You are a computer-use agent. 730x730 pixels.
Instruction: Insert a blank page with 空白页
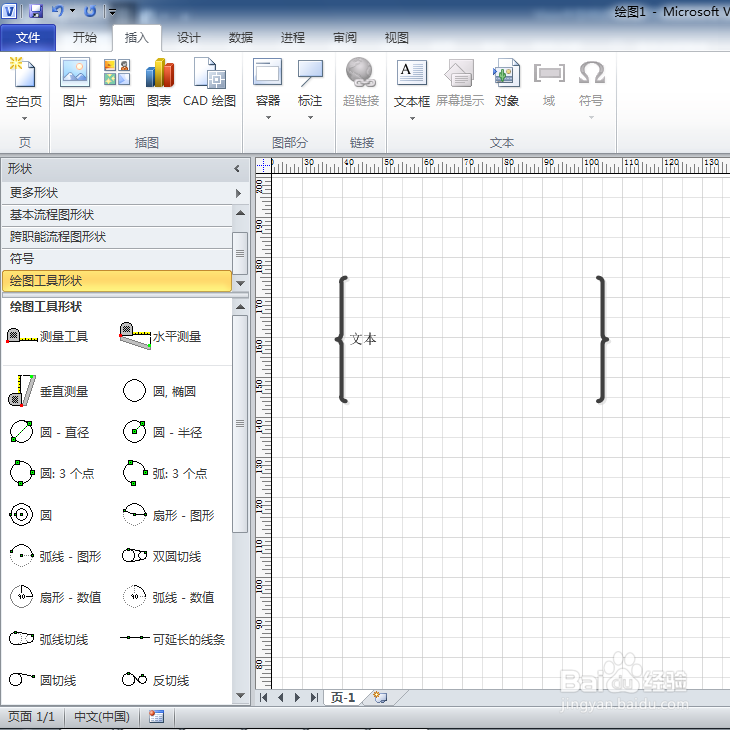pyautogui.click(x=24, y=81)
